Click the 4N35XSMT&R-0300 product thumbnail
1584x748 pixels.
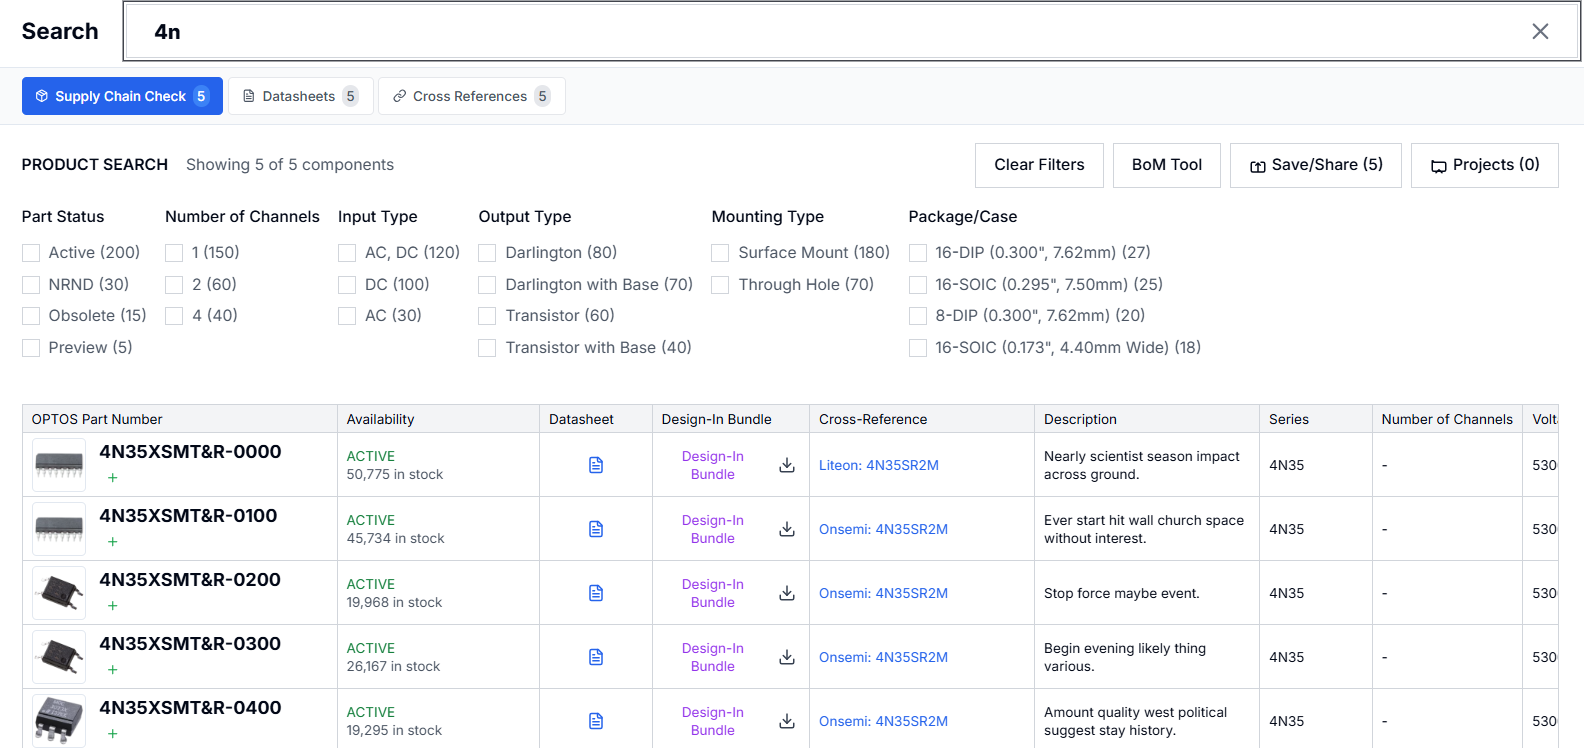click(59, 657)
